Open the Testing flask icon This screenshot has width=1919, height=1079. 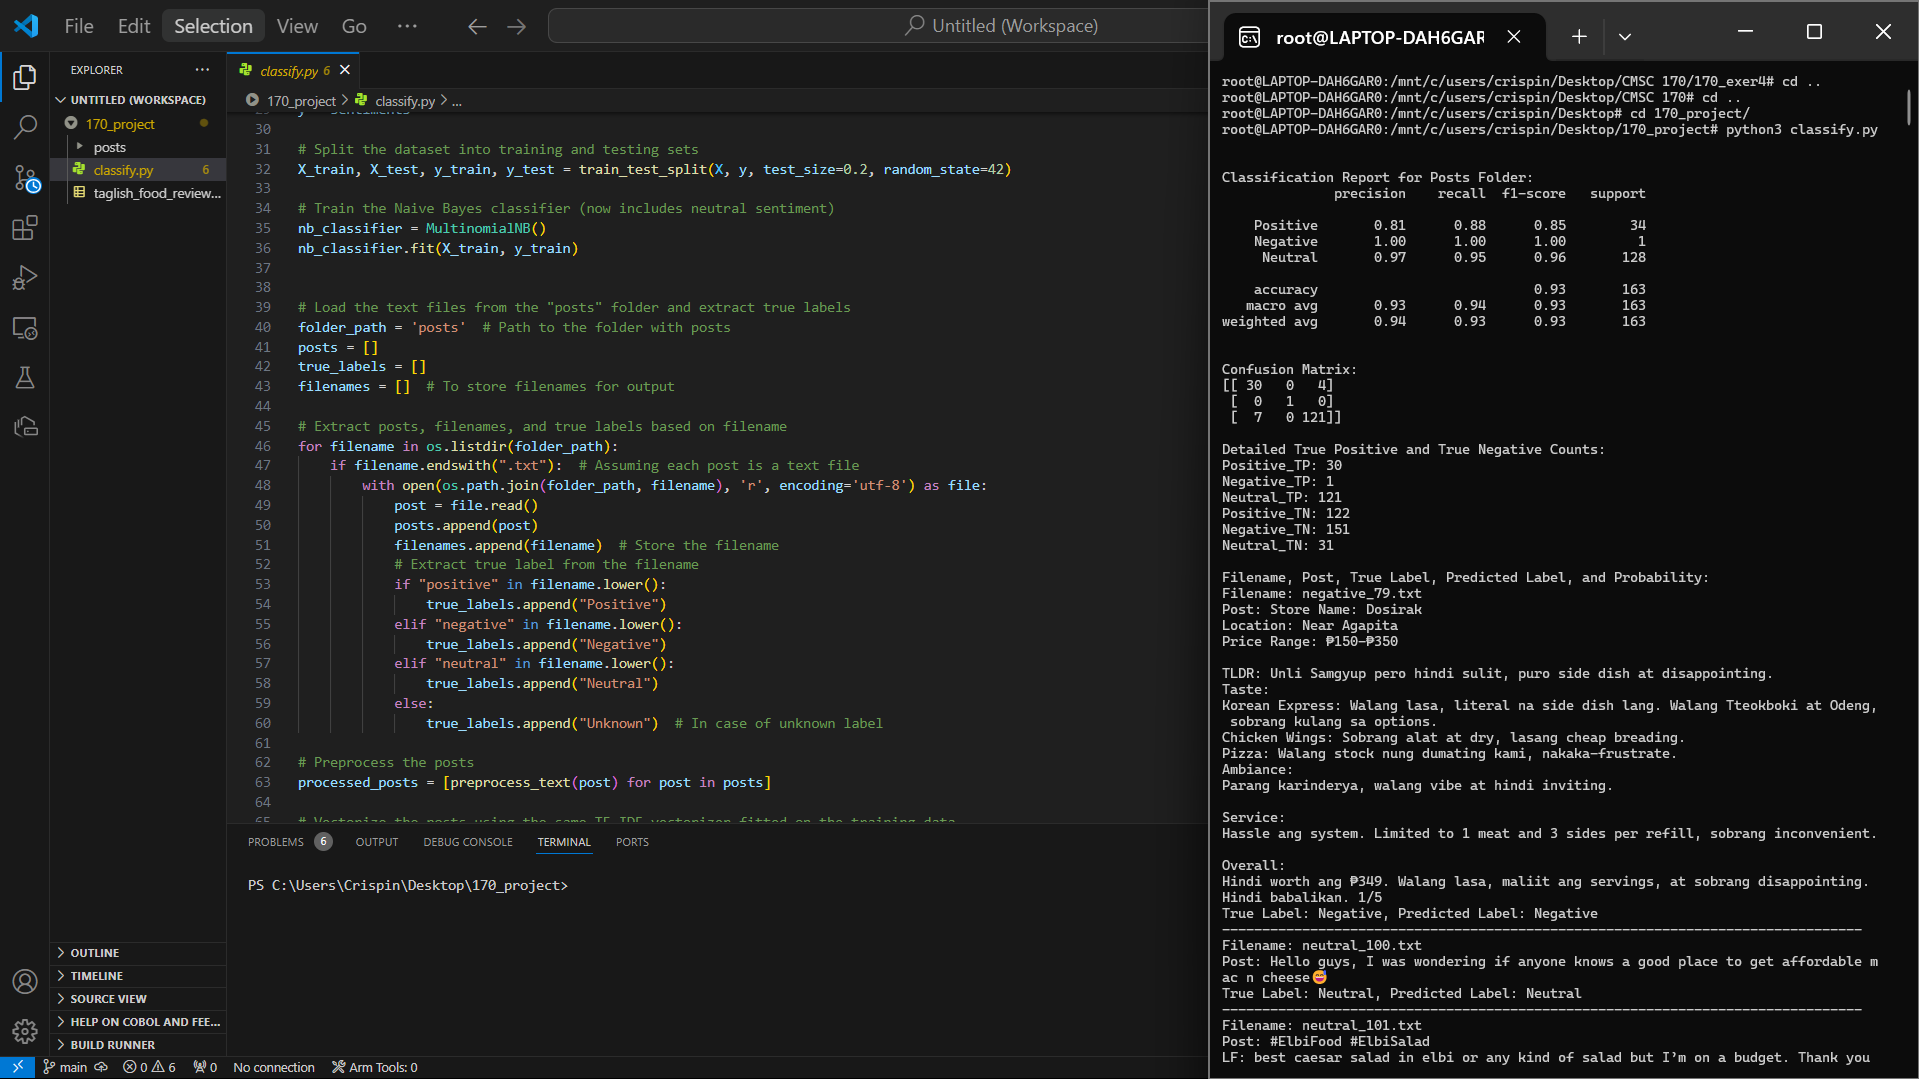pyautogui.click(x=25, y=378)
